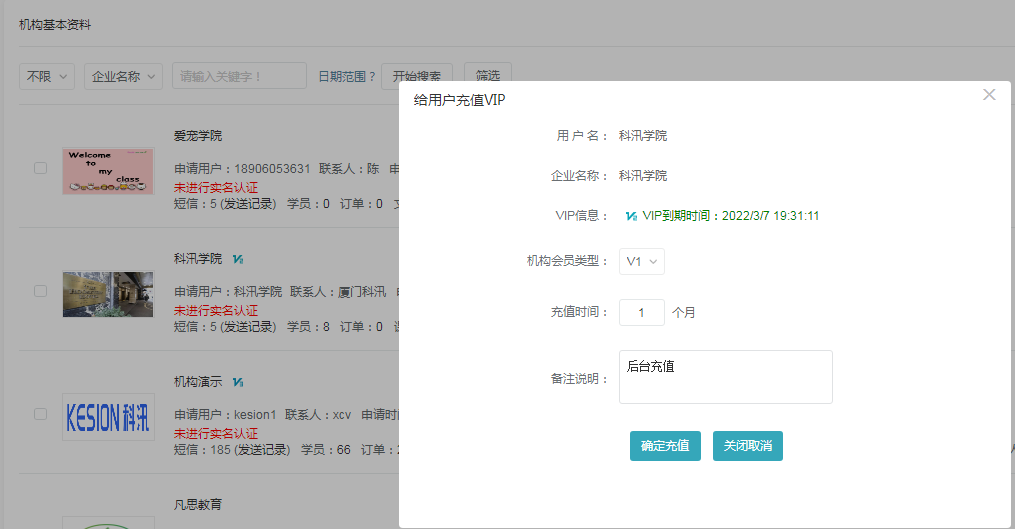Open the 爱宠学院 thumbnail image
Screen dimensions: 1015x529
click(108, 171)
